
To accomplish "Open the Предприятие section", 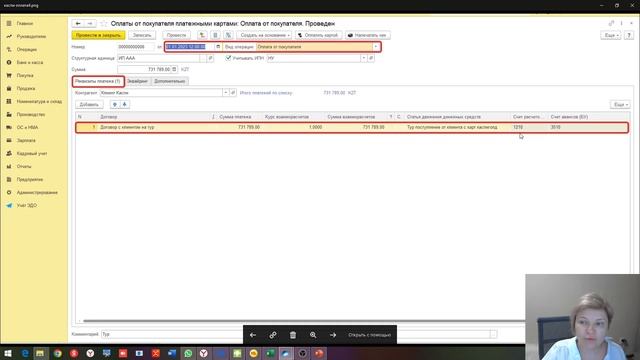I will [29, 180].
